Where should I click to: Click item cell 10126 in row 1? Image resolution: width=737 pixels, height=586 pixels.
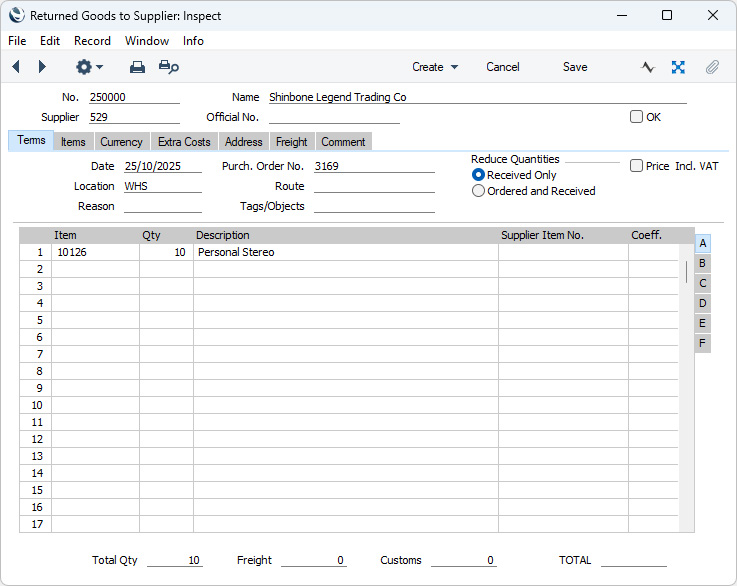click(95, 252)
